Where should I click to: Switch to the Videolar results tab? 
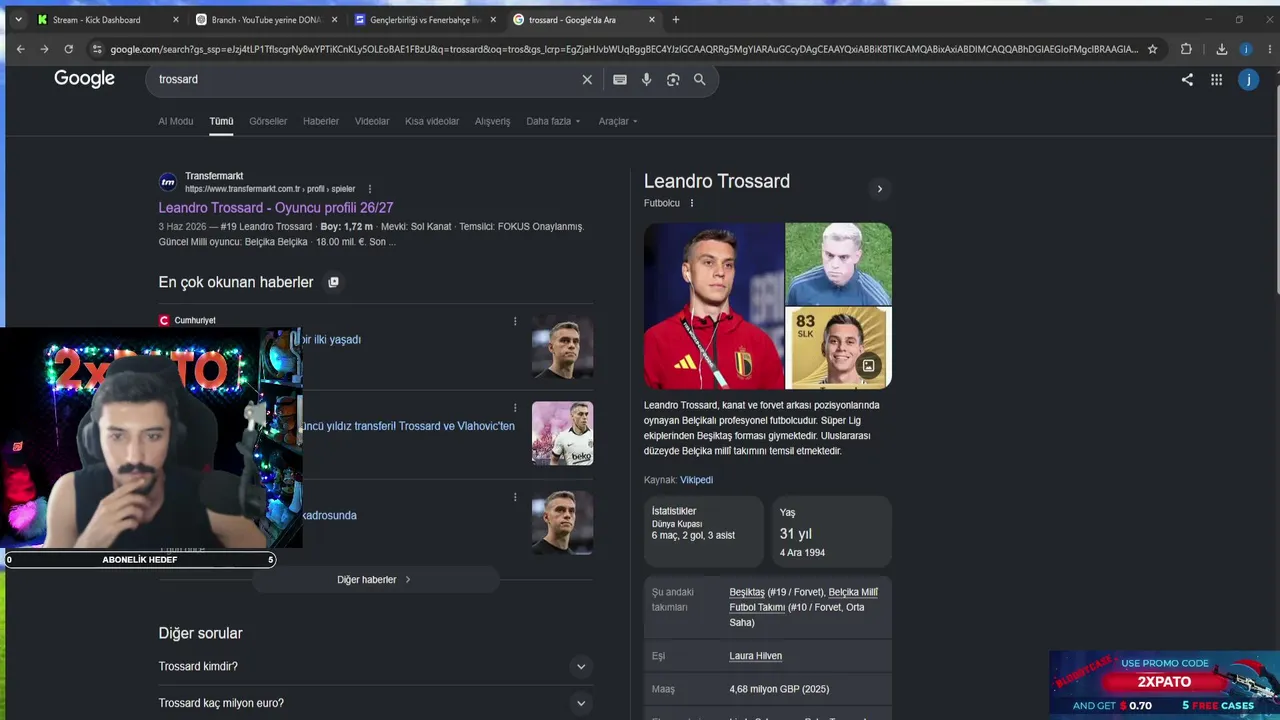(x=372, y=121)
